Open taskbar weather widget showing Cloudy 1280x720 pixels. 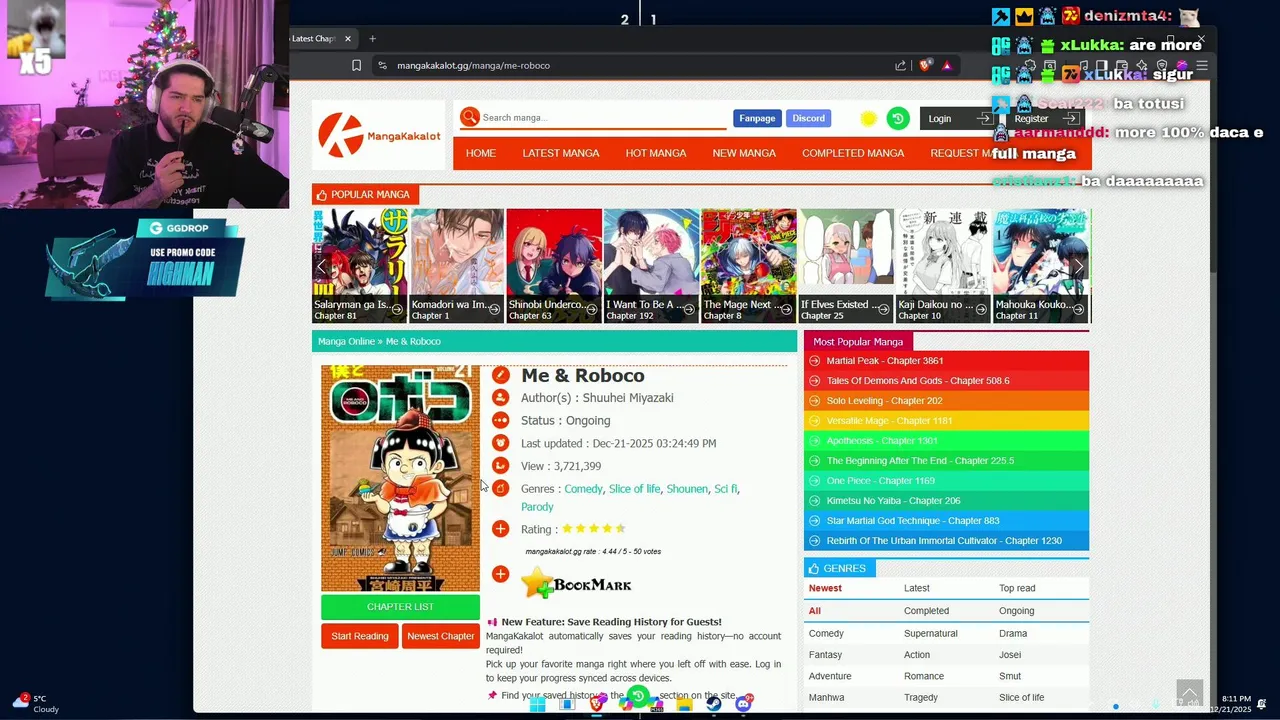[35, 704]
